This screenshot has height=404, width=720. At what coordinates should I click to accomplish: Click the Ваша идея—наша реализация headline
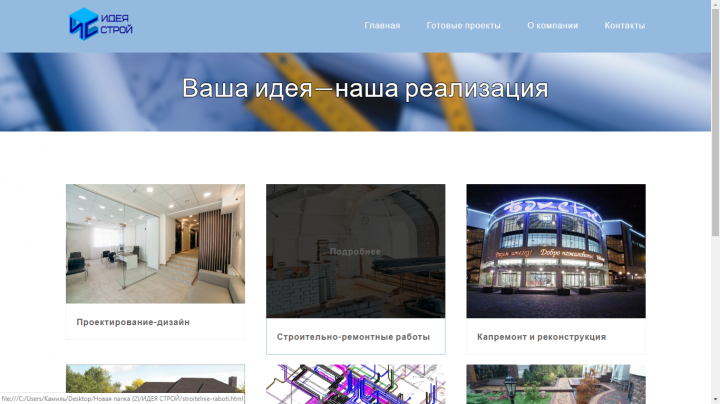pyautogui.click(x=365, y=88)
